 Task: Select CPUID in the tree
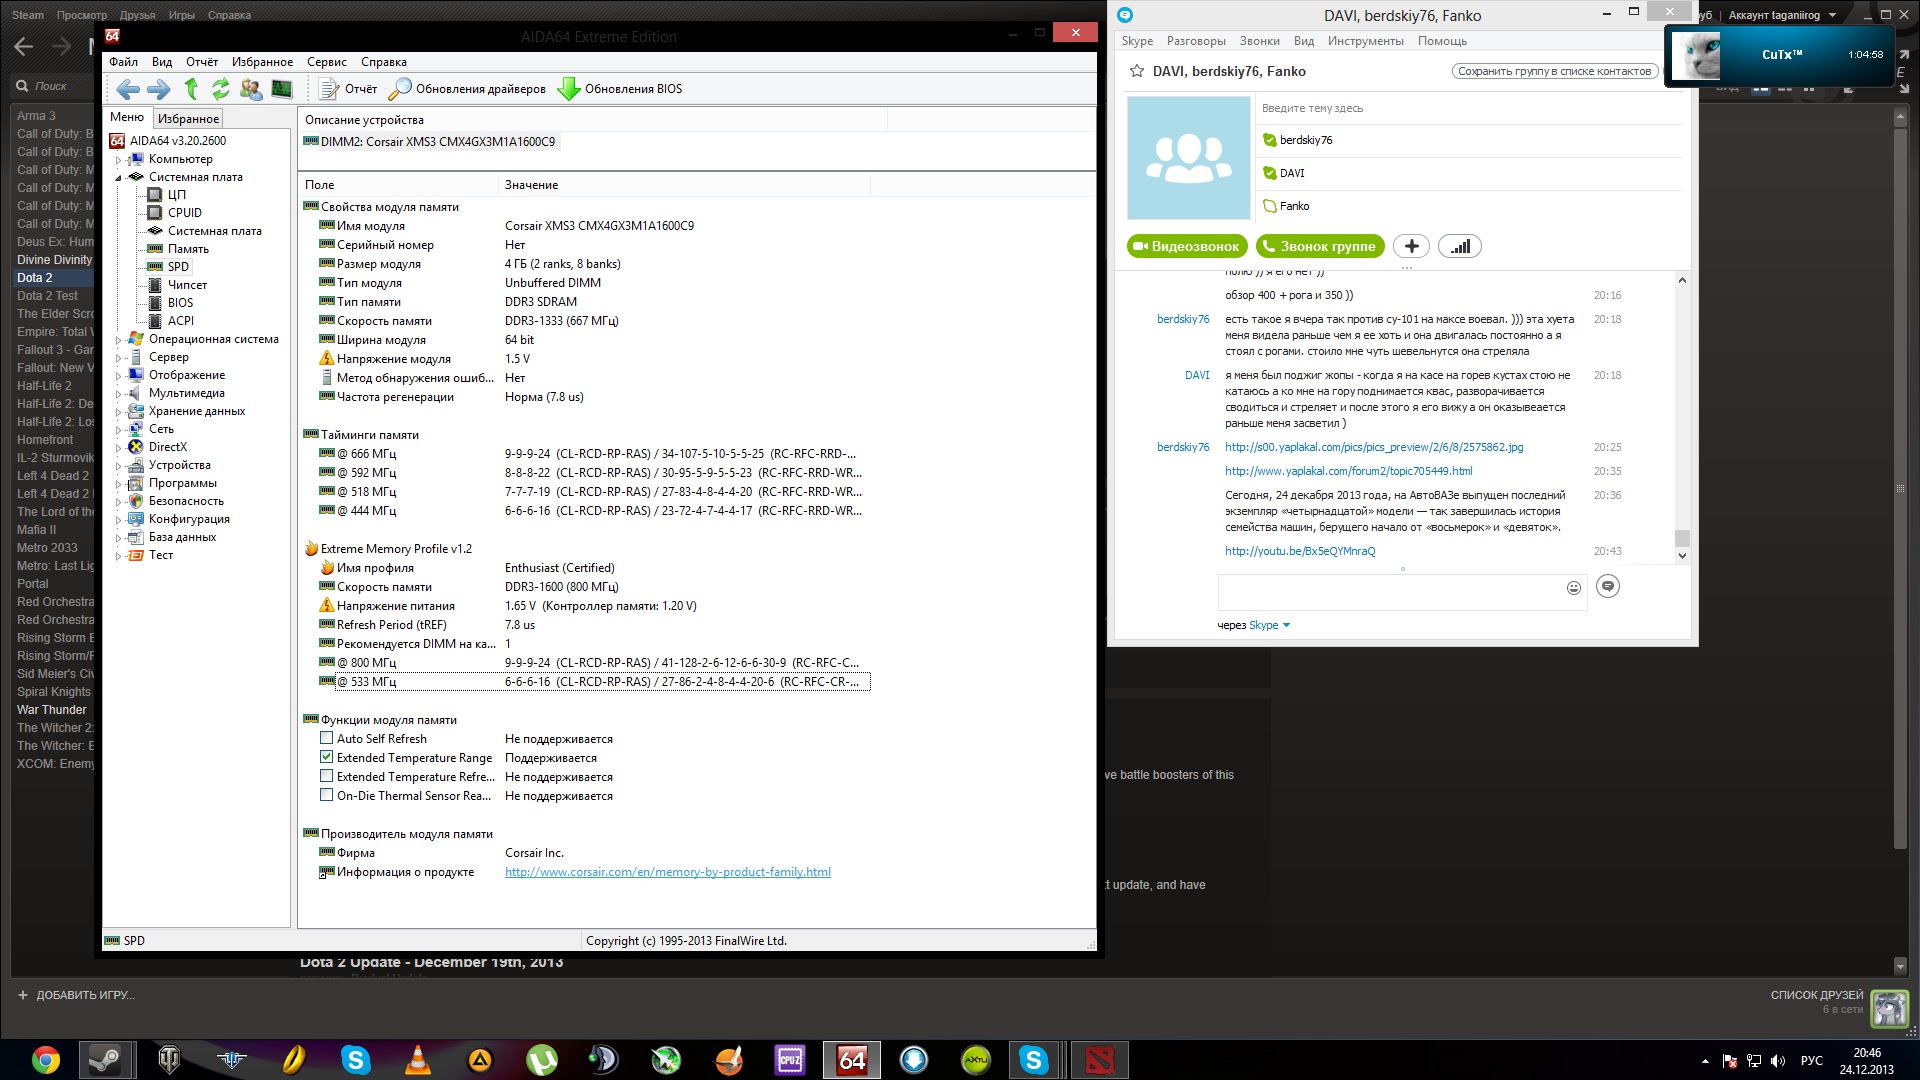click(x=185, y=213)
